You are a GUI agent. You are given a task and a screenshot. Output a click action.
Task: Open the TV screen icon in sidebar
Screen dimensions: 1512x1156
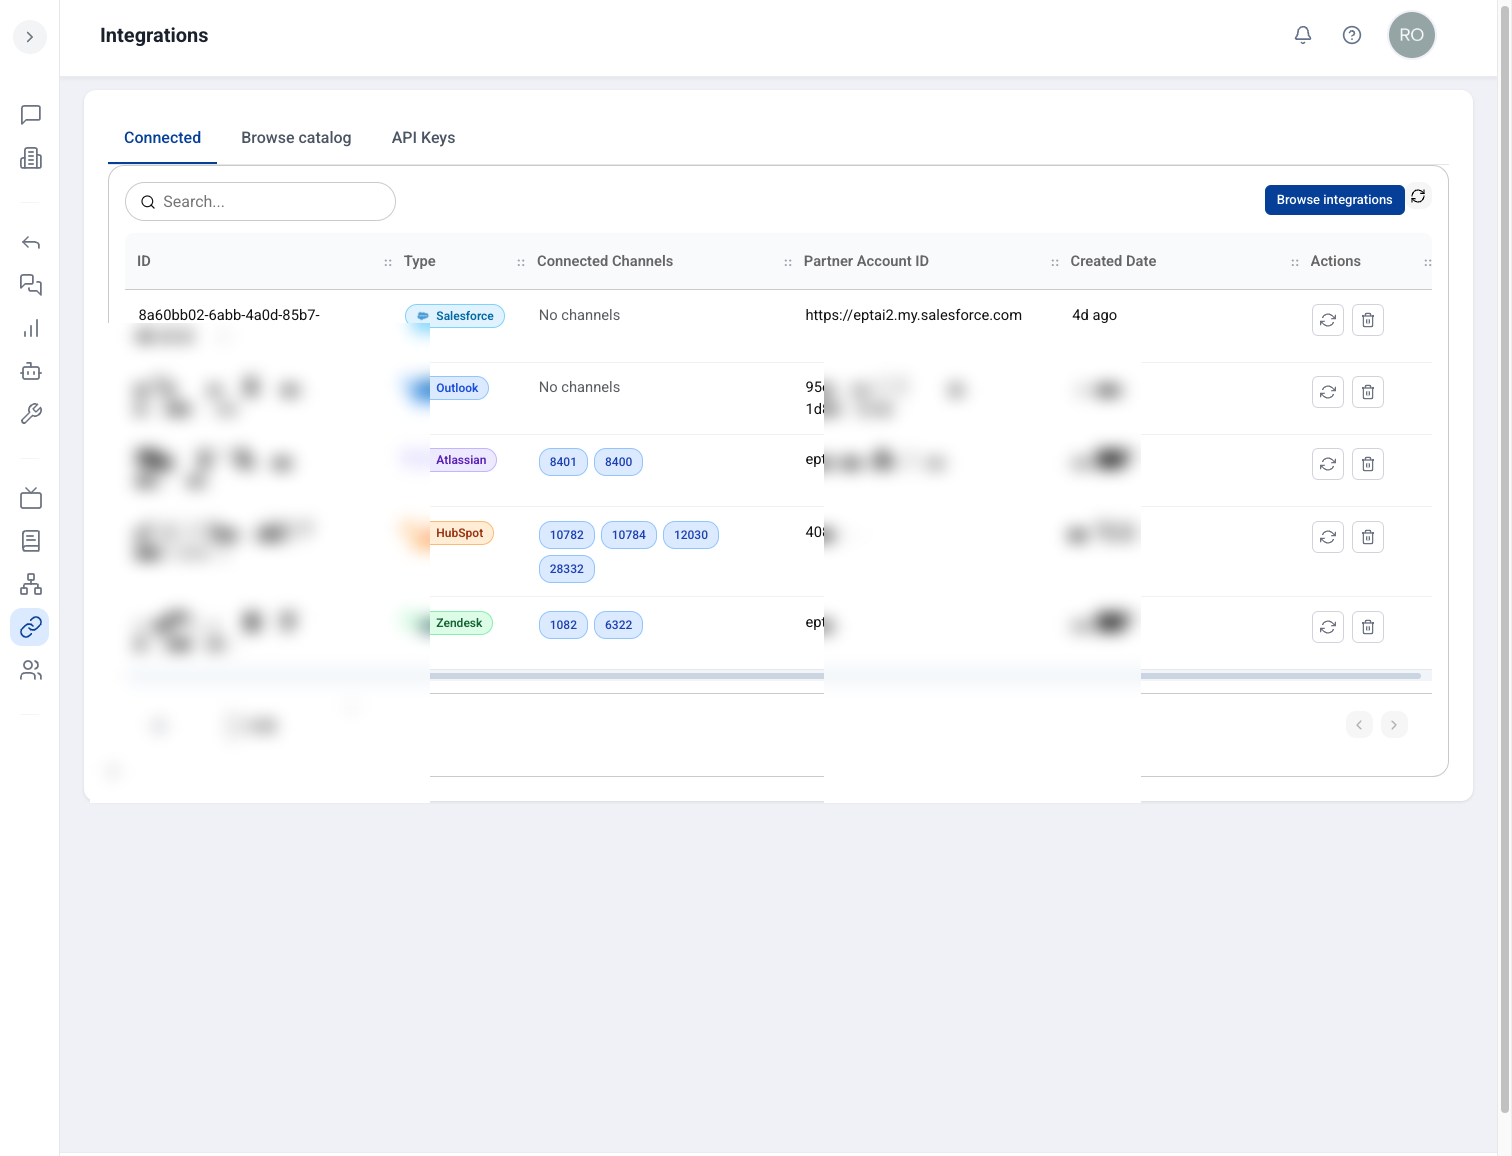point(31,498)
